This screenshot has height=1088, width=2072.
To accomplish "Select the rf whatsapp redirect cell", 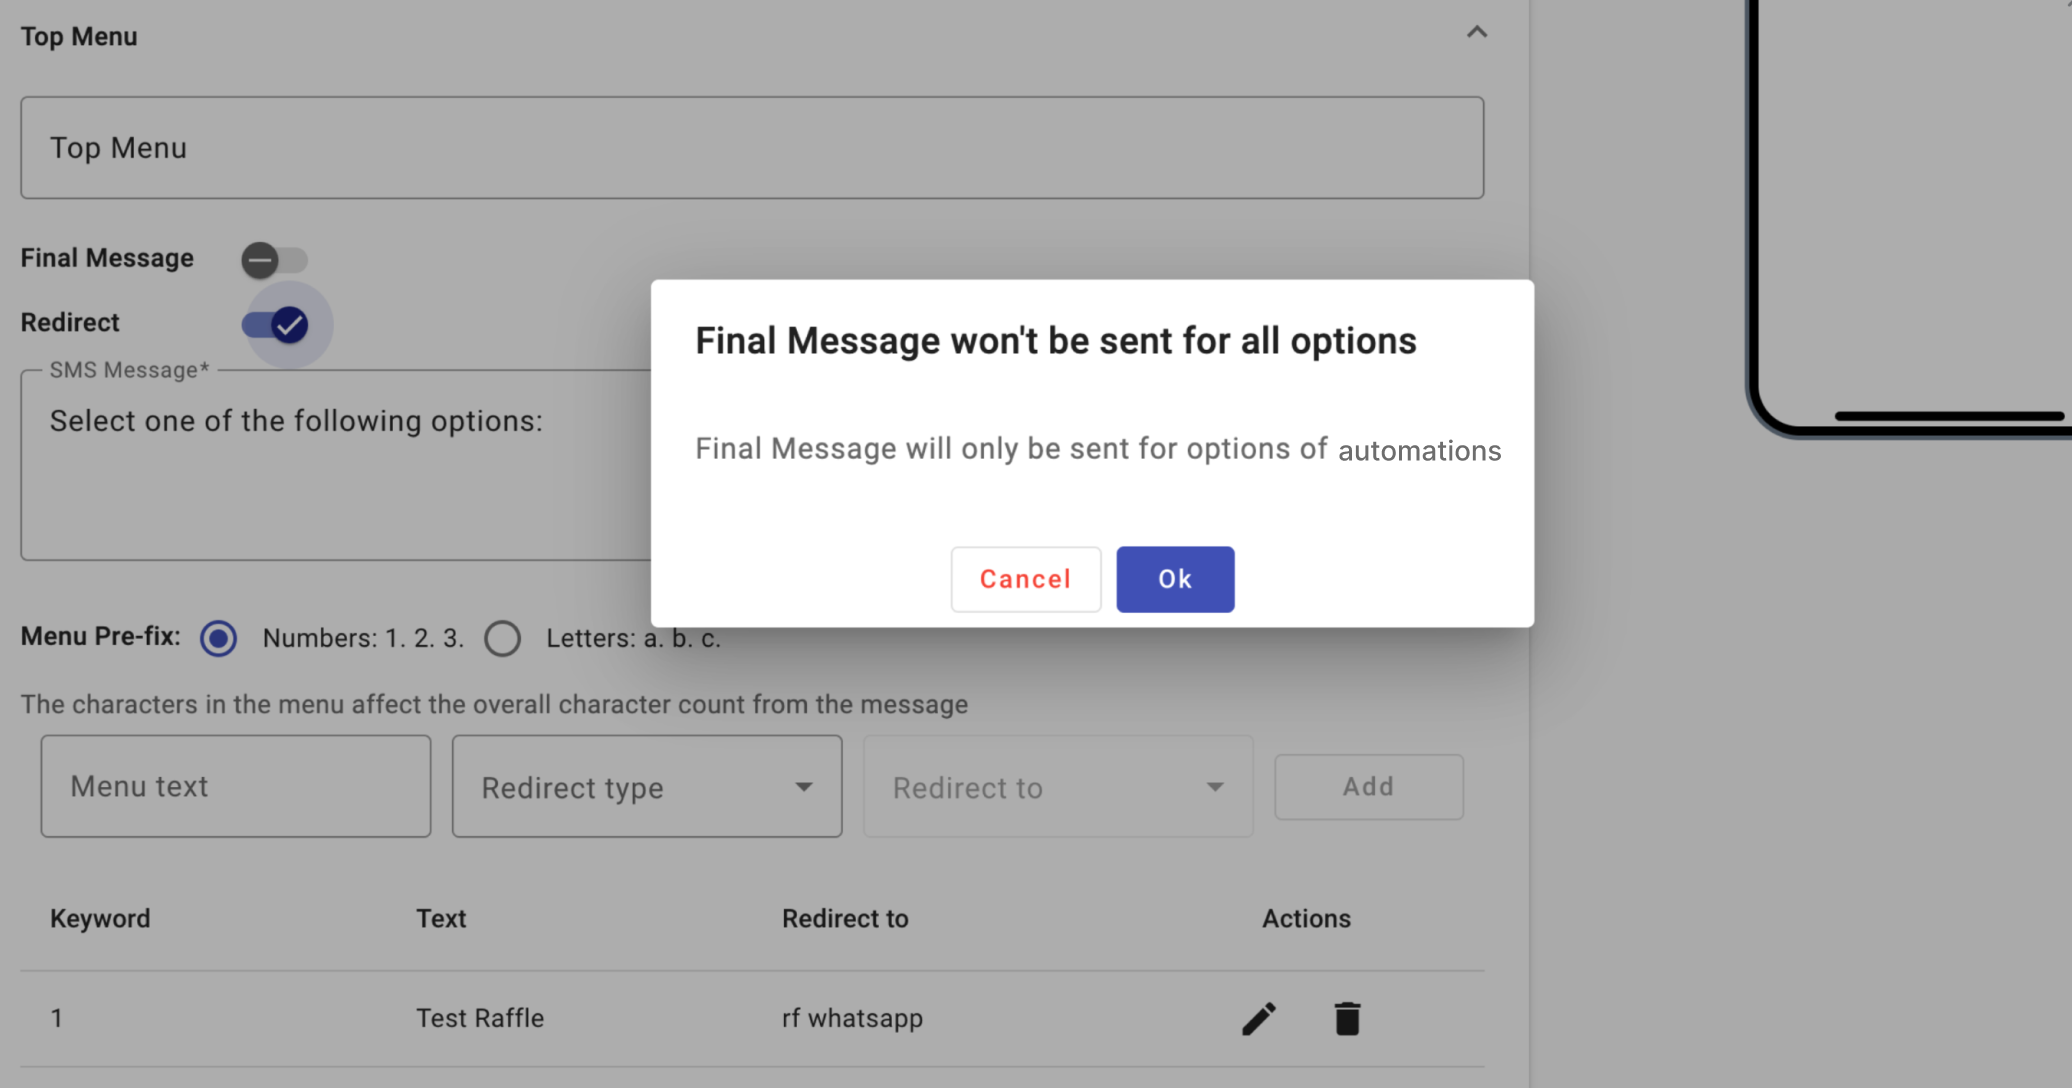I will click(852, 1018).
